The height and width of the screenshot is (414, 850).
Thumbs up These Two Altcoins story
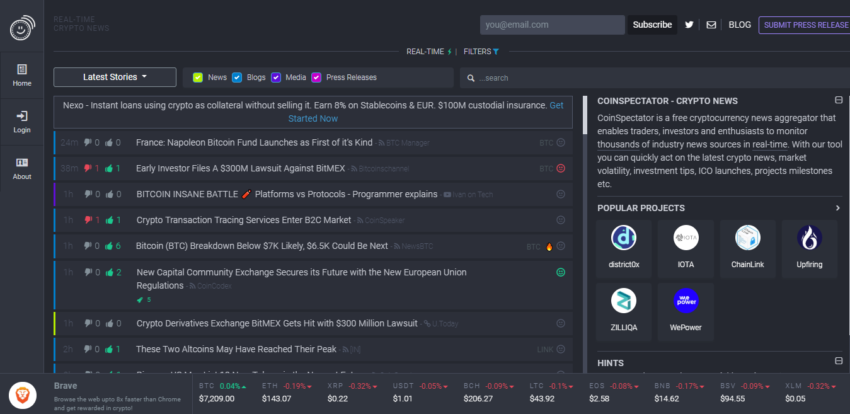click(x=109, y=350)
